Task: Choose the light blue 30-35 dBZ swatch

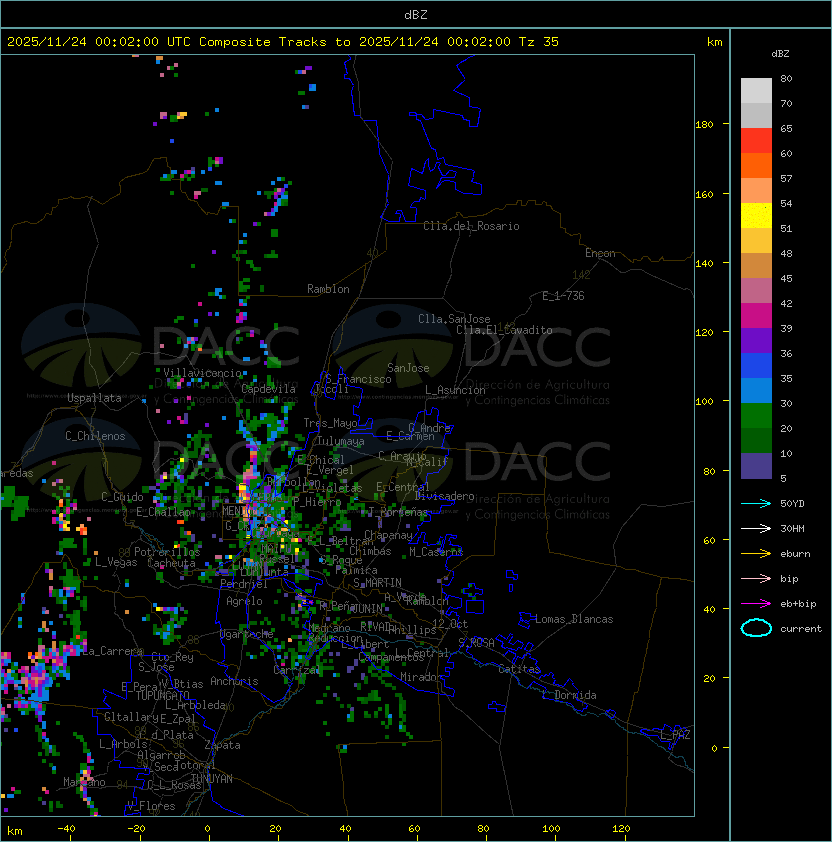Action: click(756, 391)
